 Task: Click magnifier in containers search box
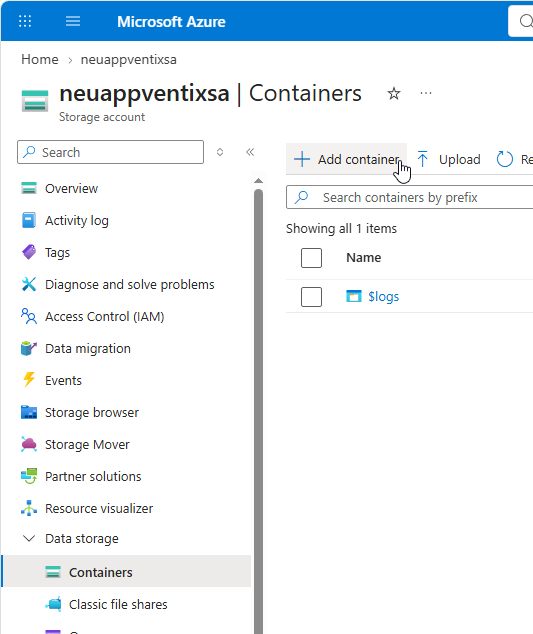[302, 197]
